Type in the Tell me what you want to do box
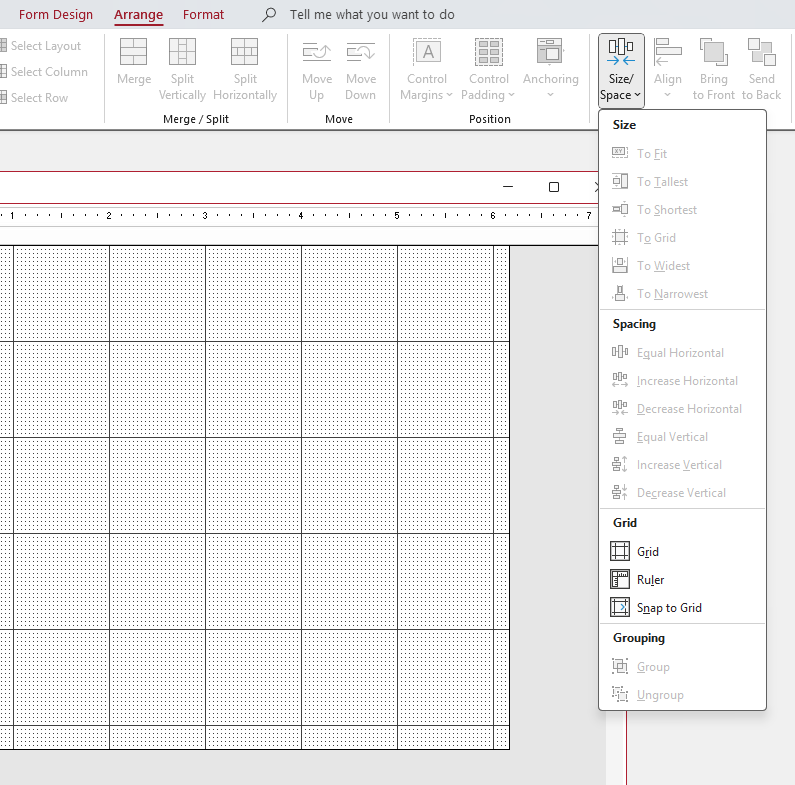795x785 pixels. click(372, 15)
